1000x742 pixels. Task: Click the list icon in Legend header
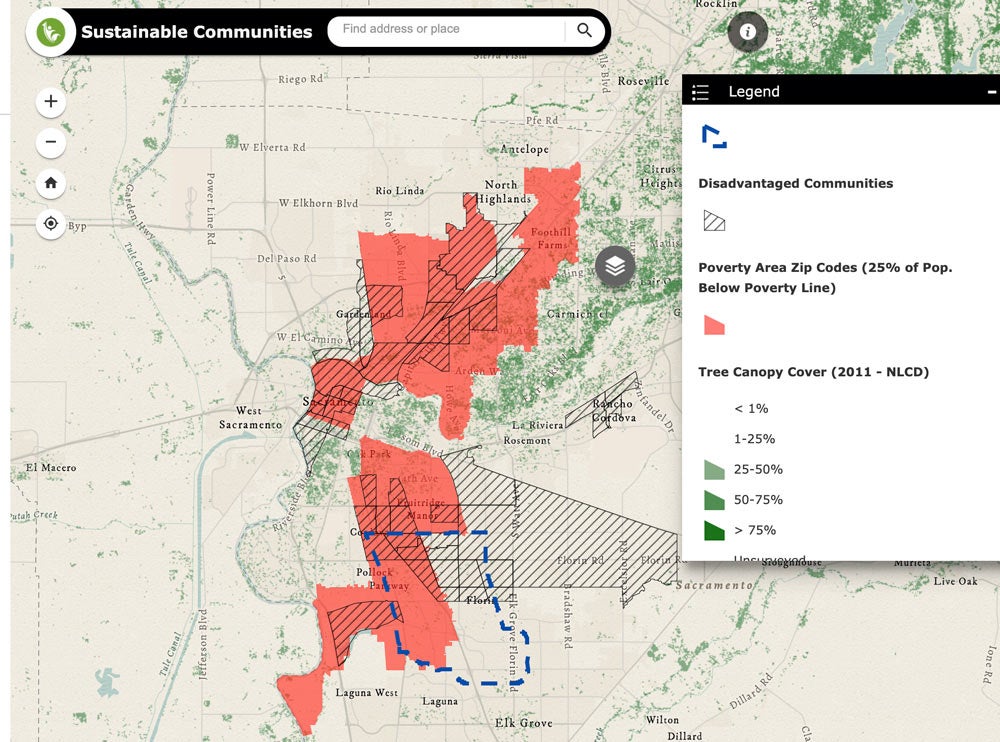[x=701, y=92]
